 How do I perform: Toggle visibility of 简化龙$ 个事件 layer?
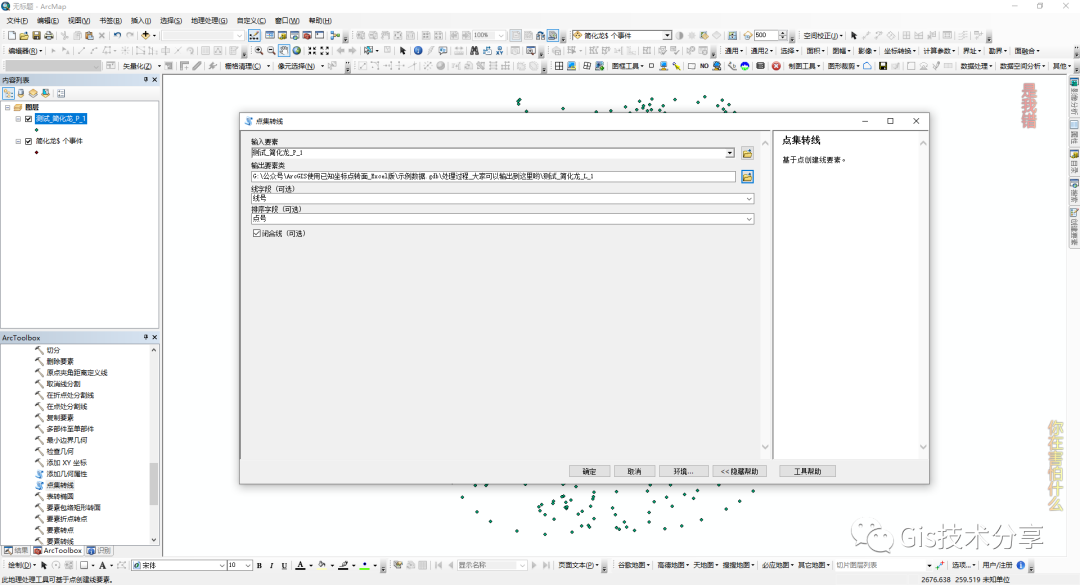[28, 141]
